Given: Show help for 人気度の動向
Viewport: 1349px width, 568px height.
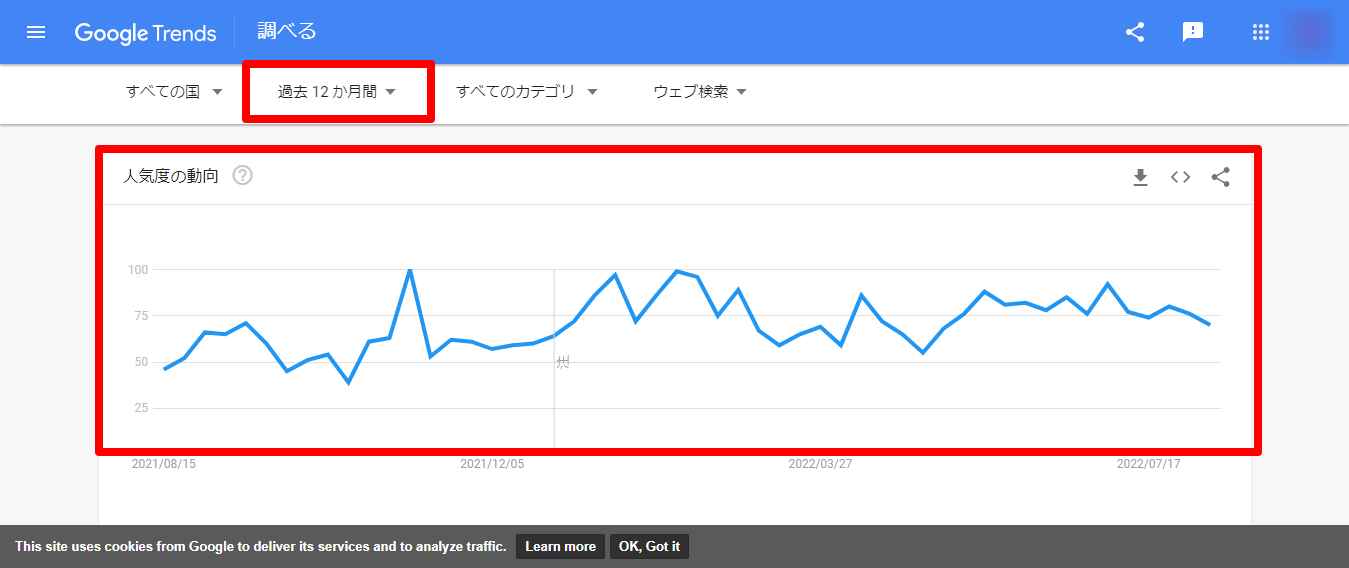Looking at the screenshot, I should (x=243, y=176).
